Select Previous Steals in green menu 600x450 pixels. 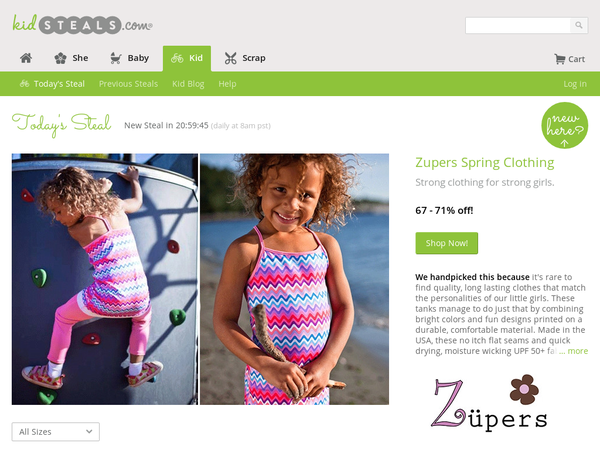pyautogui.click(x=128, y=84)
